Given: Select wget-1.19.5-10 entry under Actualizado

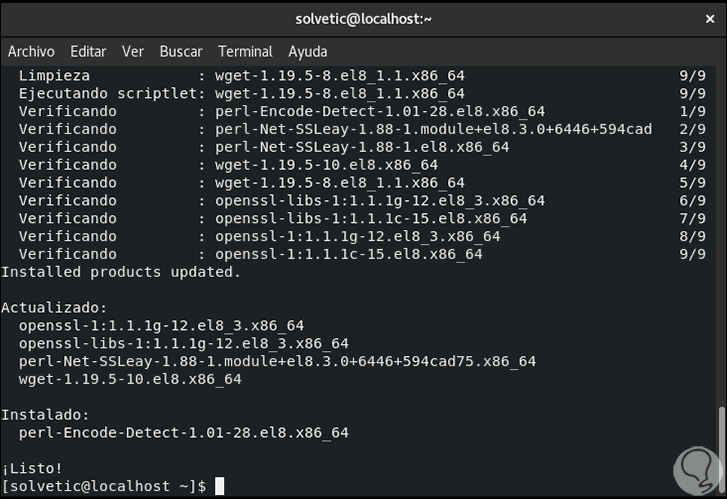Looking at the screenshot, I should pos(130,379).
